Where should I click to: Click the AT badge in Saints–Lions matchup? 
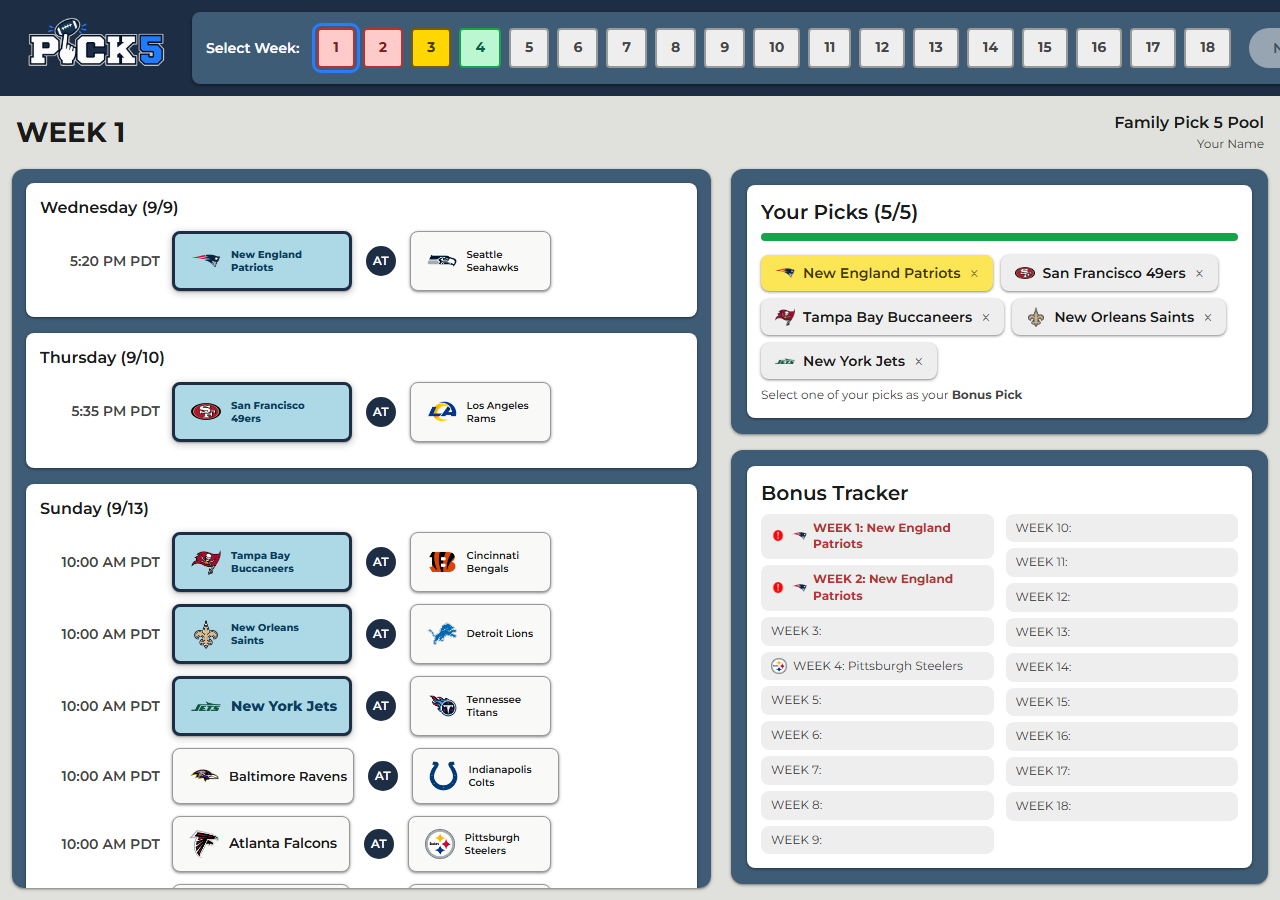pos(381,634)
